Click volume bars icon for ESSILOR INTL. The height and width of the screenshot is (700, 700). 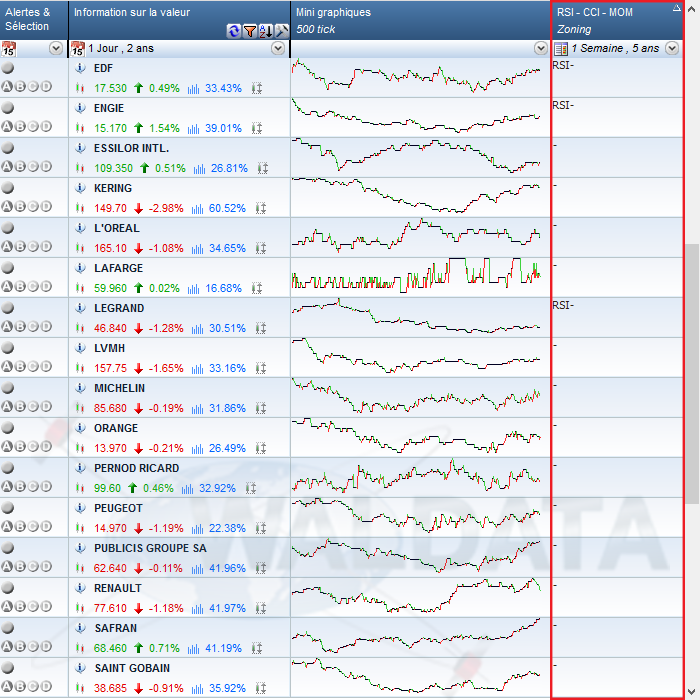pos(199,168)
